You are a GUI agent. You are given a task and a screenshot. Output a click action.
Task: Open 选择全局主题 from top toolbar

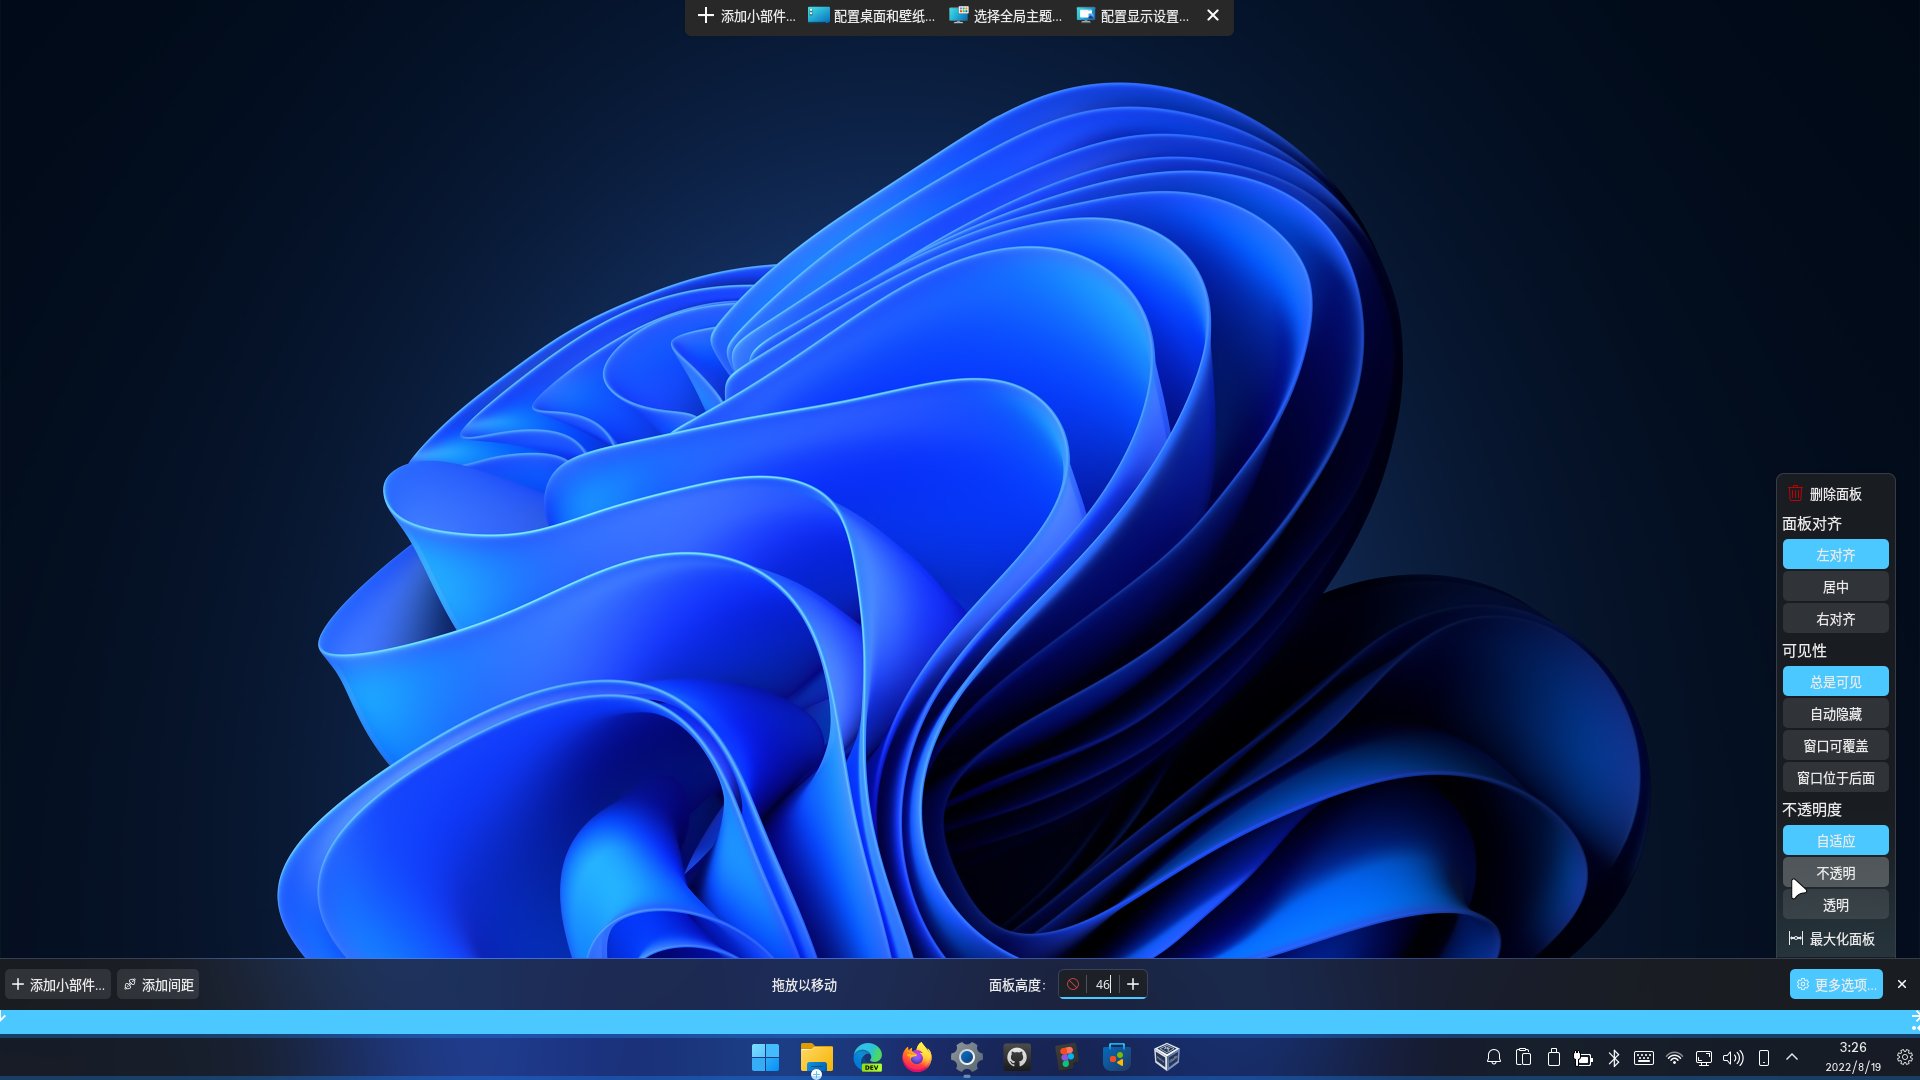1005,16
